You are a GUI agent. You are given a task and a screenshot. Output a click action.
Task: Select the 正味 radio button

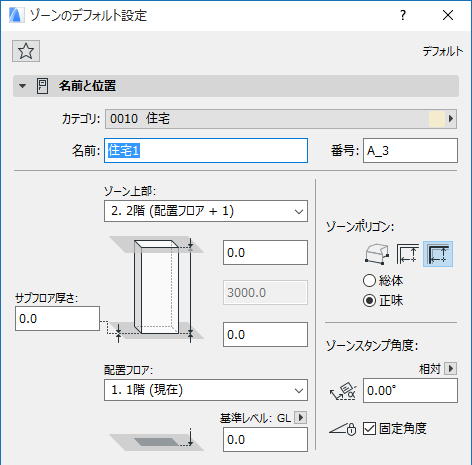coord(369,301)
